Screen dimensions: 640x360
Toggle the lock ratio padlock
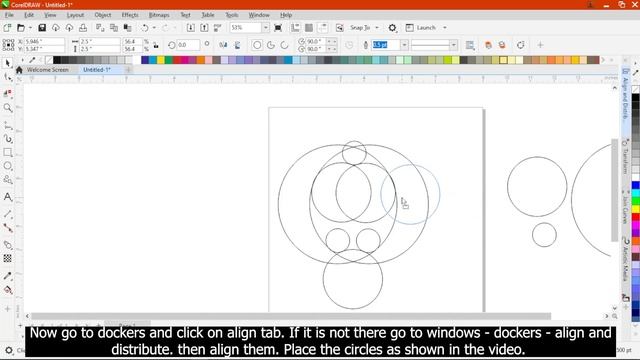click(156, 45)
